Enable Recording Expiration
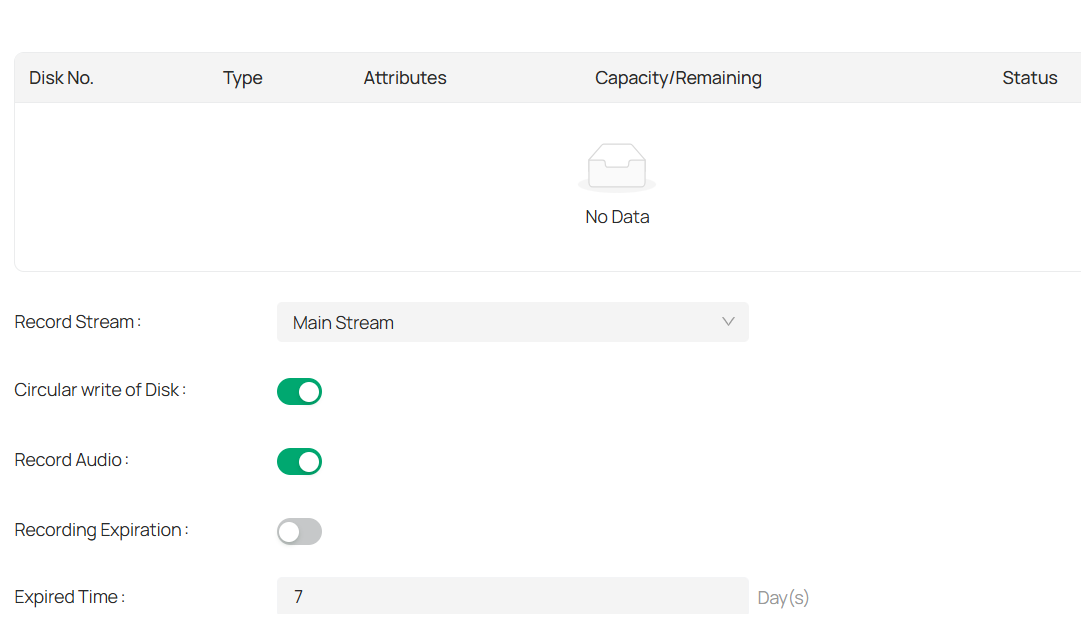This screenshot has height=627, width=1081. pyautogui.click(x=299, y=531)
